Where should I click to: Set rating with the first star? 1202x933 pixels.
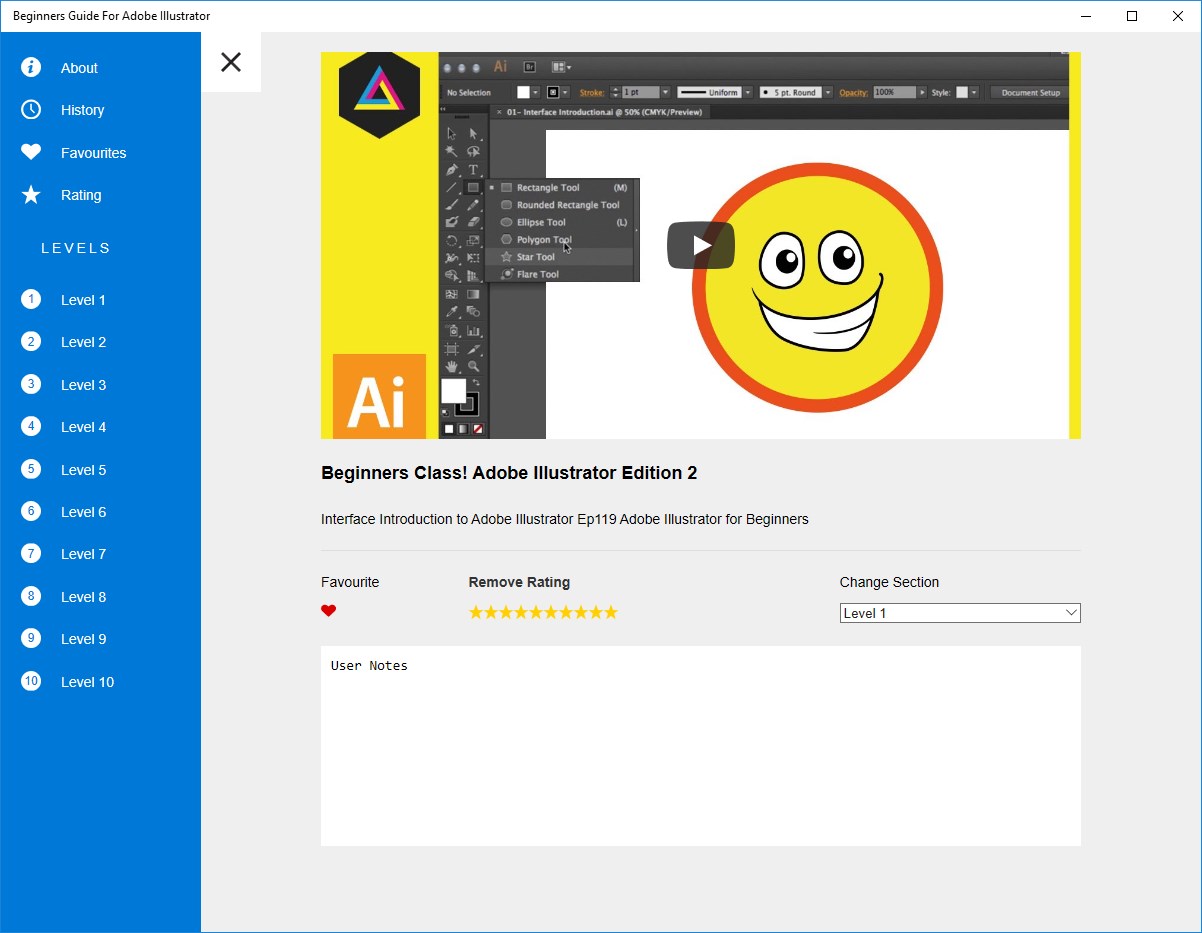pos(476,612)
